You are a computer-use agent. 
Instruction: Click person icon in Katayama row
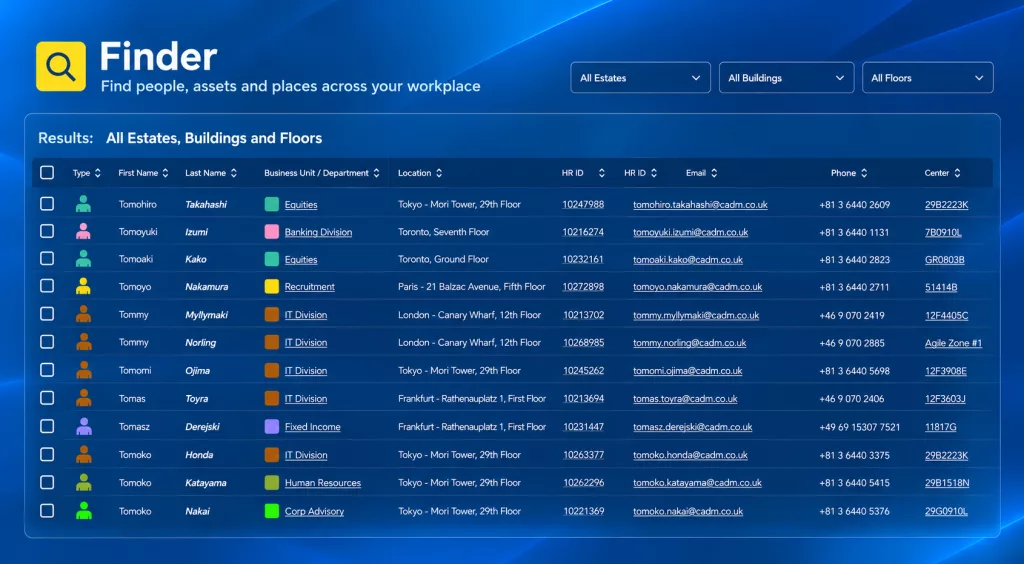tap(83, 482)
